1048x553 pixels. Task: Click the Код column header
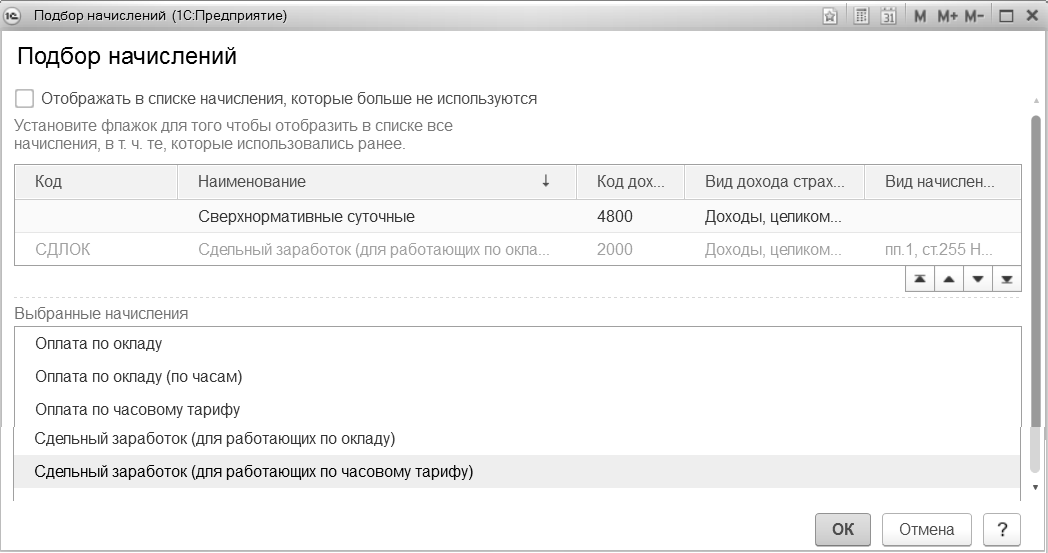pos(96,181)
